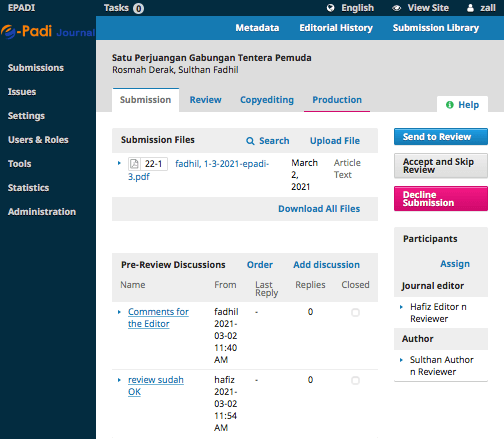Click the user profile icon beside zall
504x439 pixels.
click(470, 8)
